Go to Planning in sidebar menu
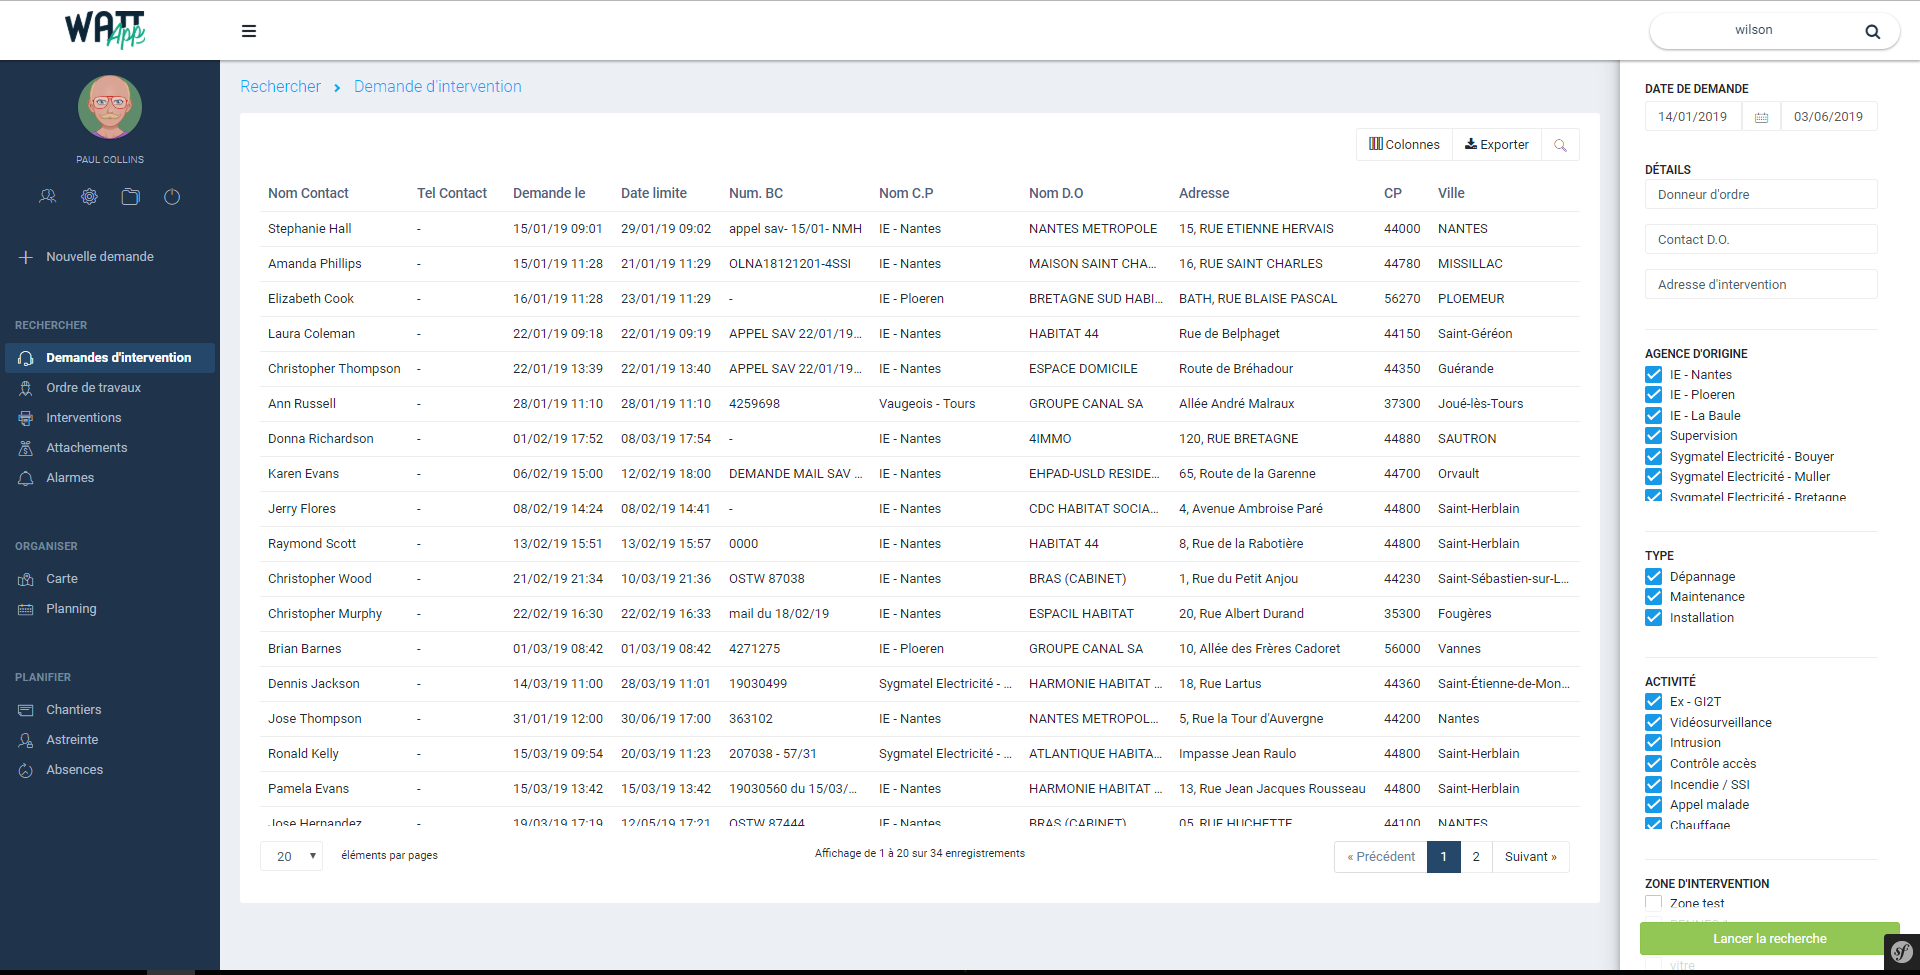 click(71, 609)
